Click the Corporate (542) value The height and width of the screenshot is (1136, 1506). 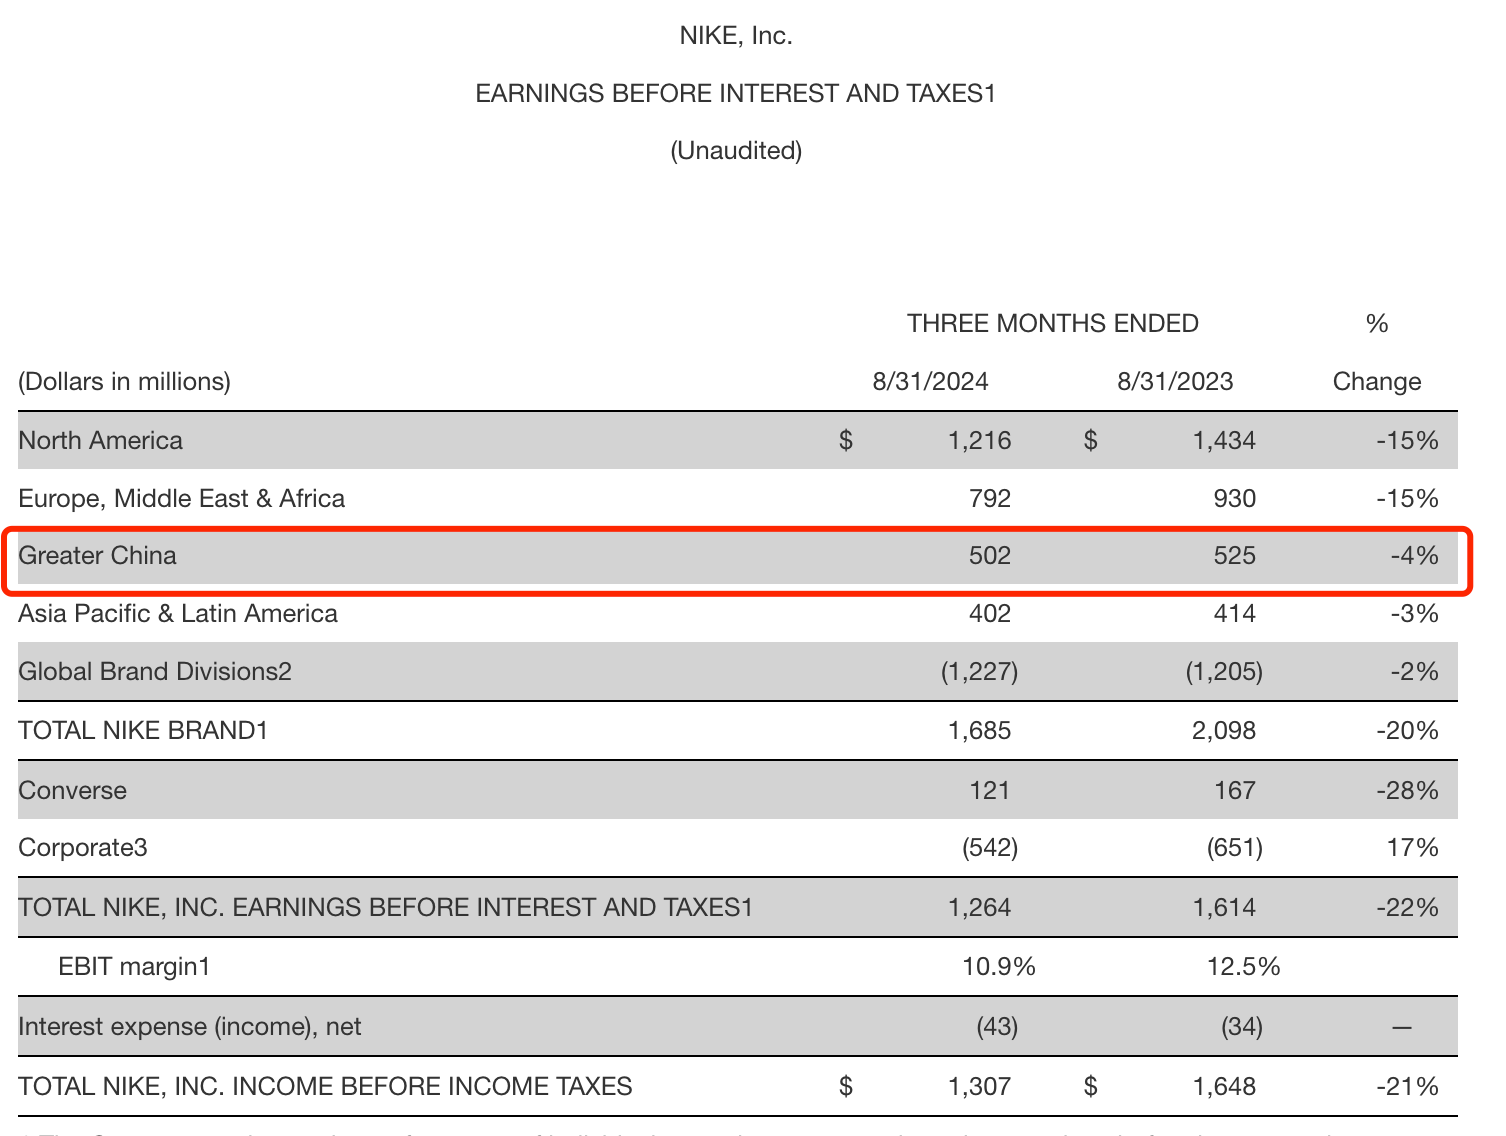point(989,848)
